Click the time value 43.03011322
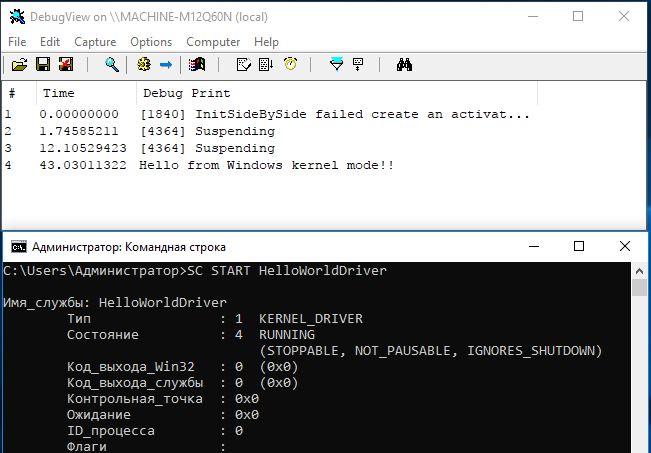651x453 pixels. click(83, 165)
